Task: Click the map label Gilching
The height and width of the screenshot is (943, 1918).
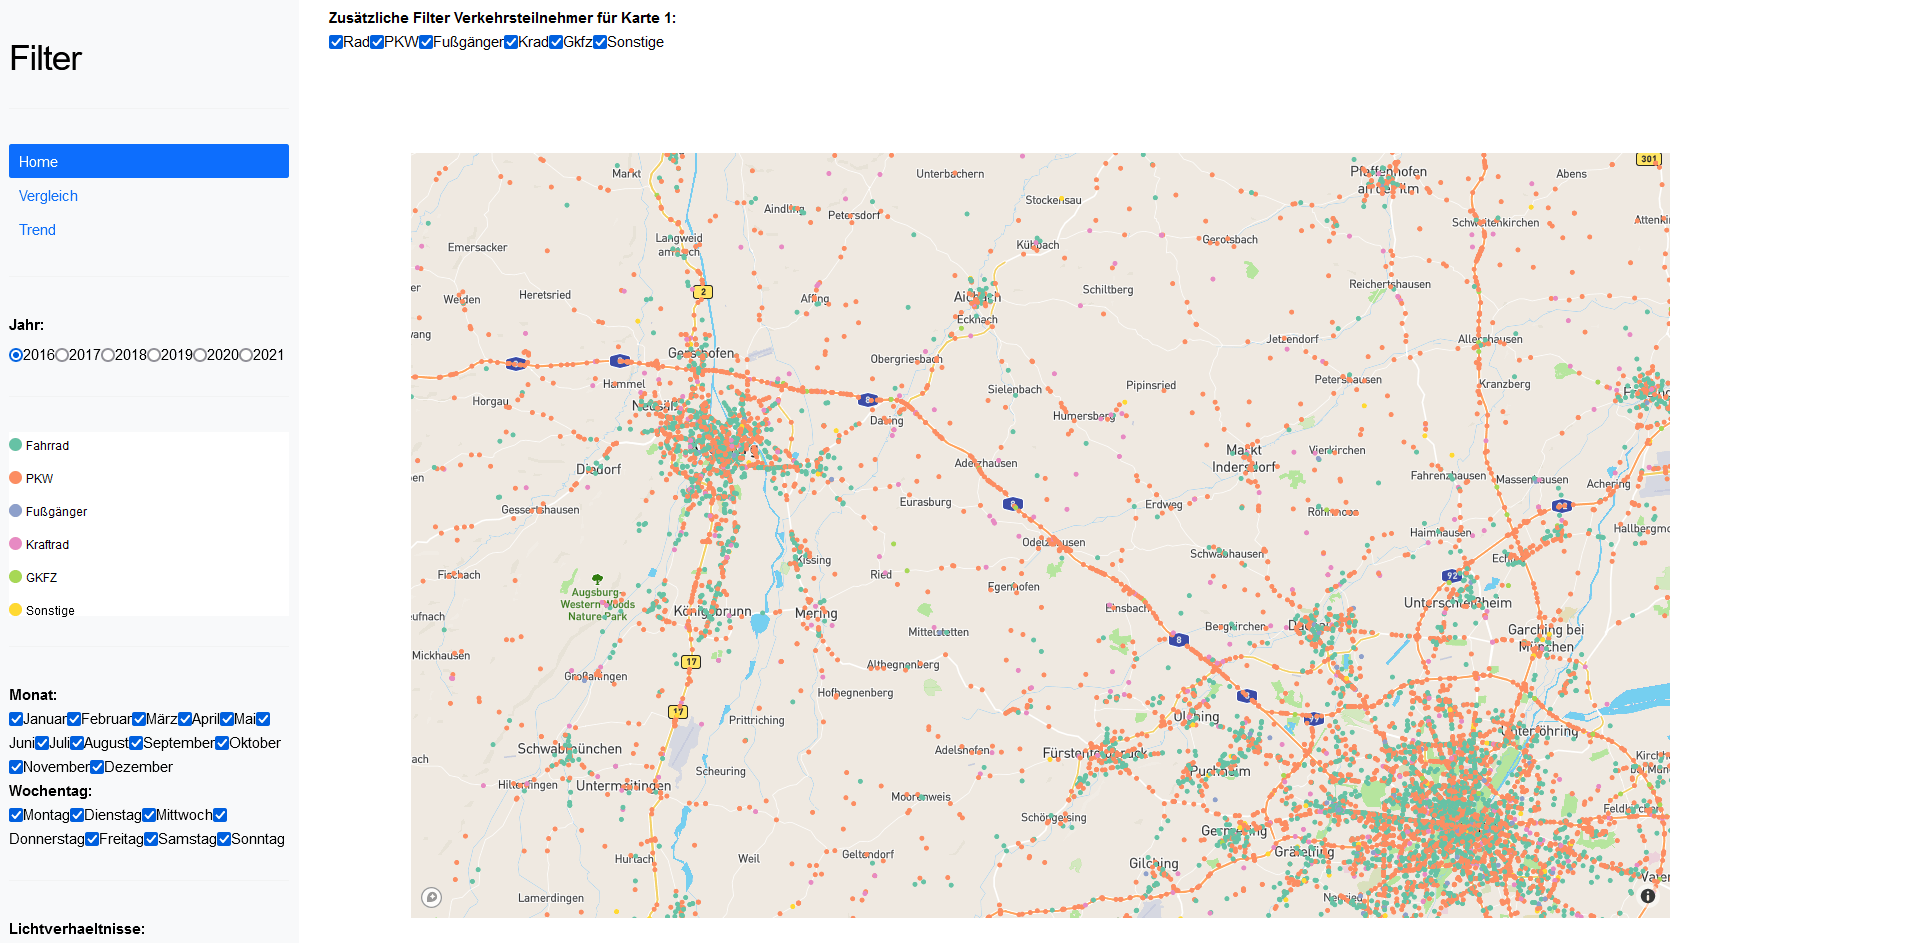Action: pyautogui.click(x=1154, y=864)
